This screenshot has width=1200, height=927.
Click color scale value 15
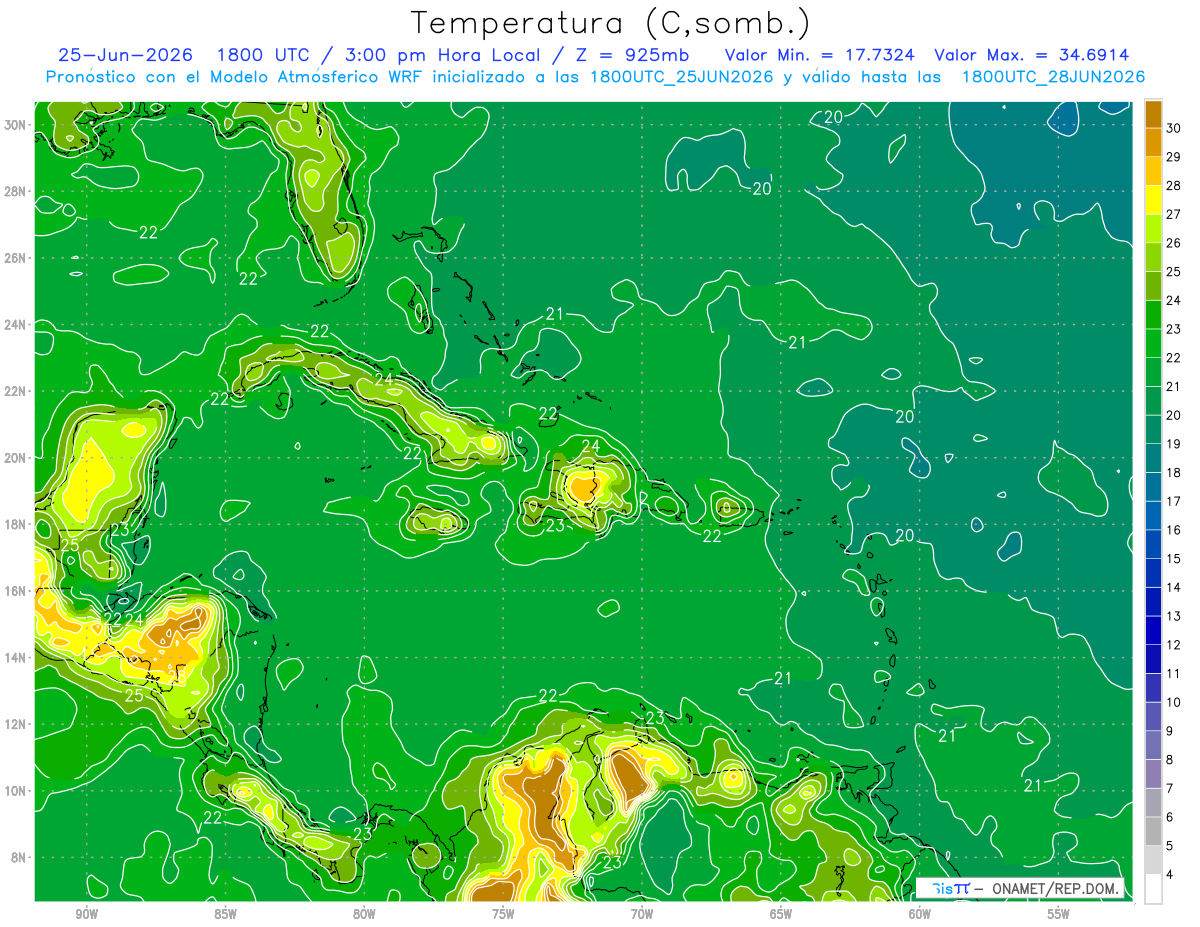(1174, 559)
